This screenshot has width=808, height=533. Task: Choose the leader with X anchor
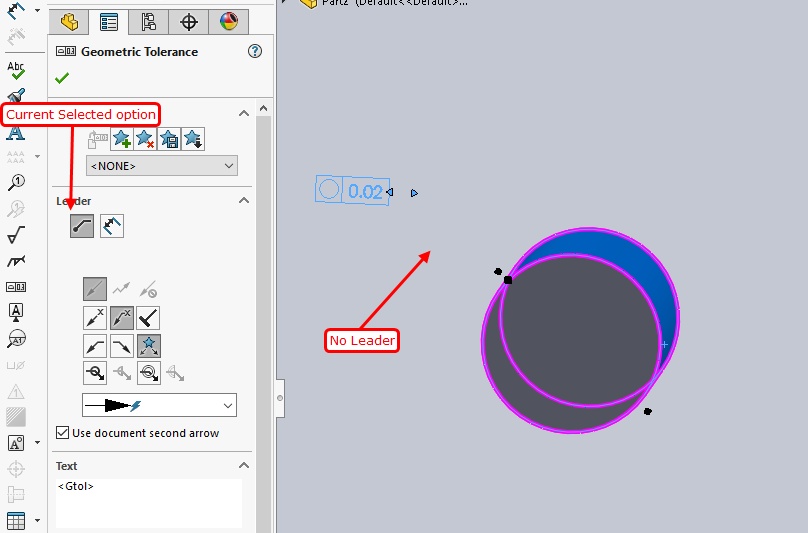95,318
